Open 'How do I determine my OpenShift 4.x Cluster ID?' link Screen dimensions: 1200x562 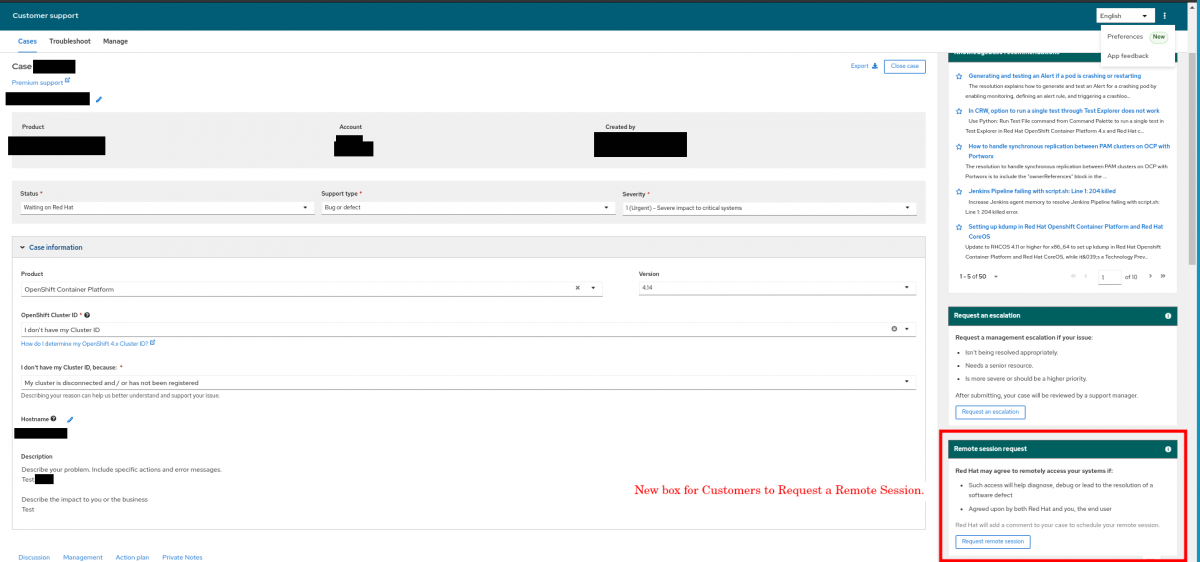coord(84,343)
